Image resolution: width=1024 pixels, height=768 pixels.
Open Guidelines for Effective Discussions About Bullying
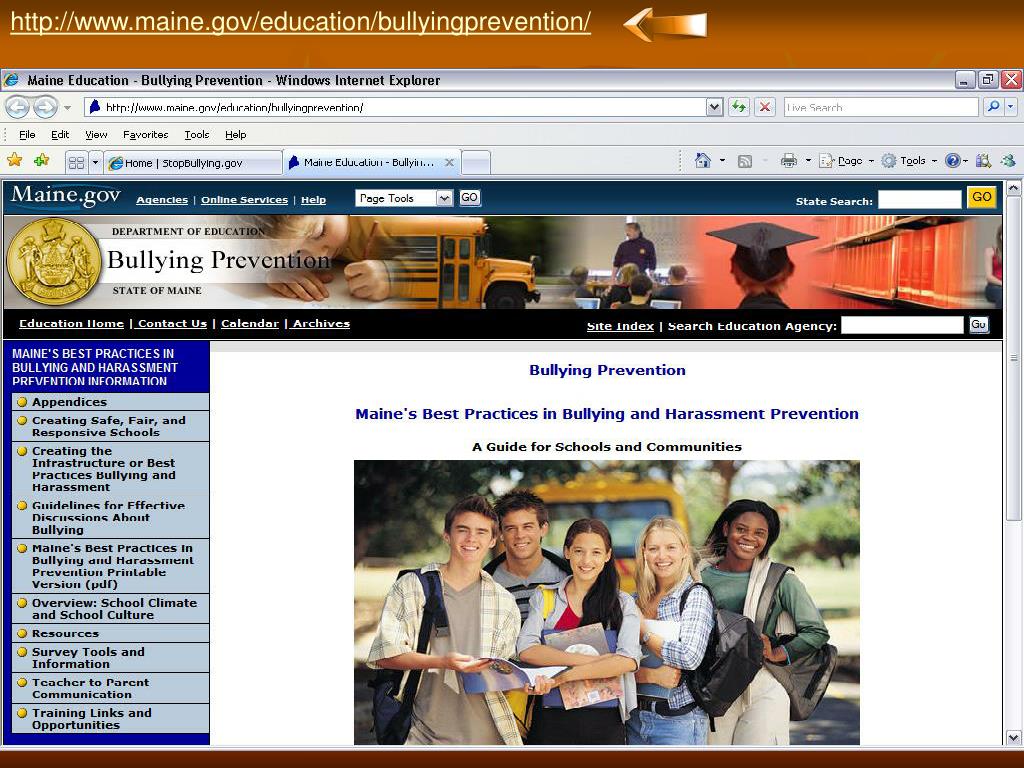111,517
